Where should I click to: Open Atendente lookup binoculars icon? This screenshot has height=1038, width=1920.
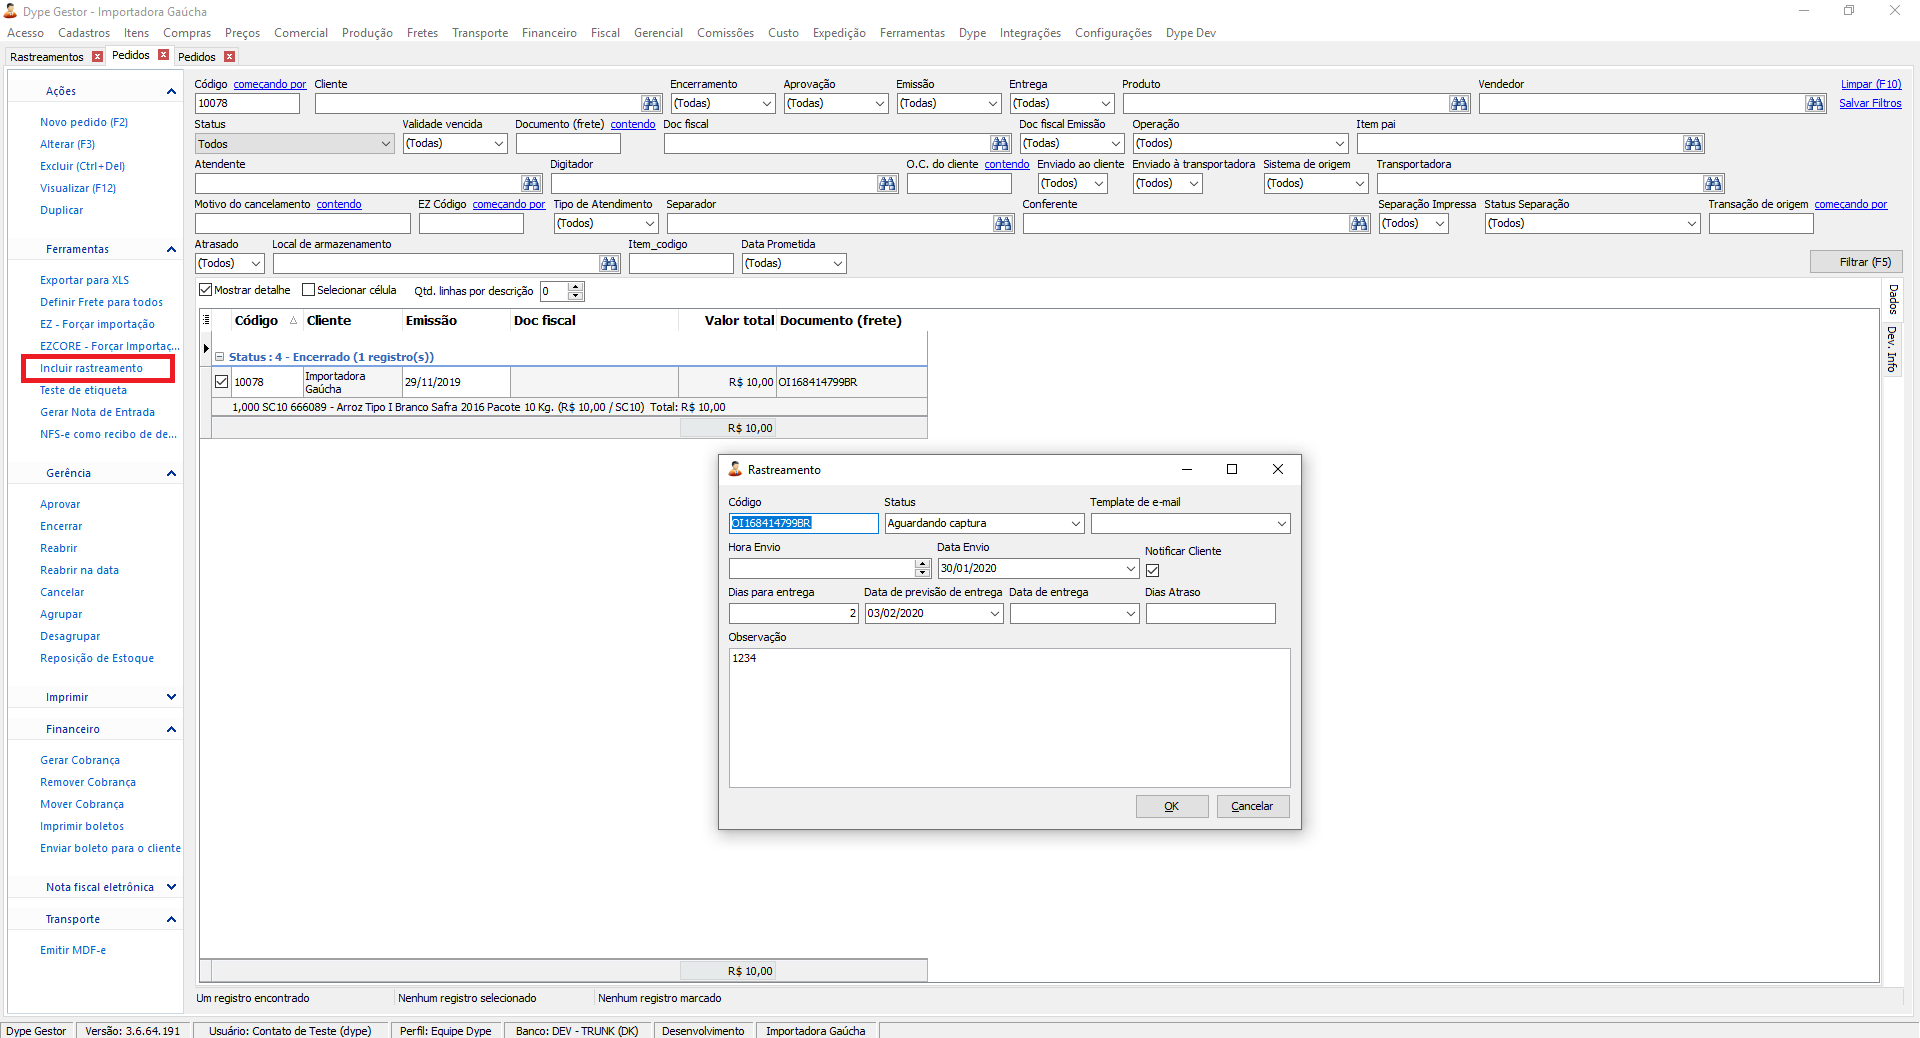click(531, 184)
